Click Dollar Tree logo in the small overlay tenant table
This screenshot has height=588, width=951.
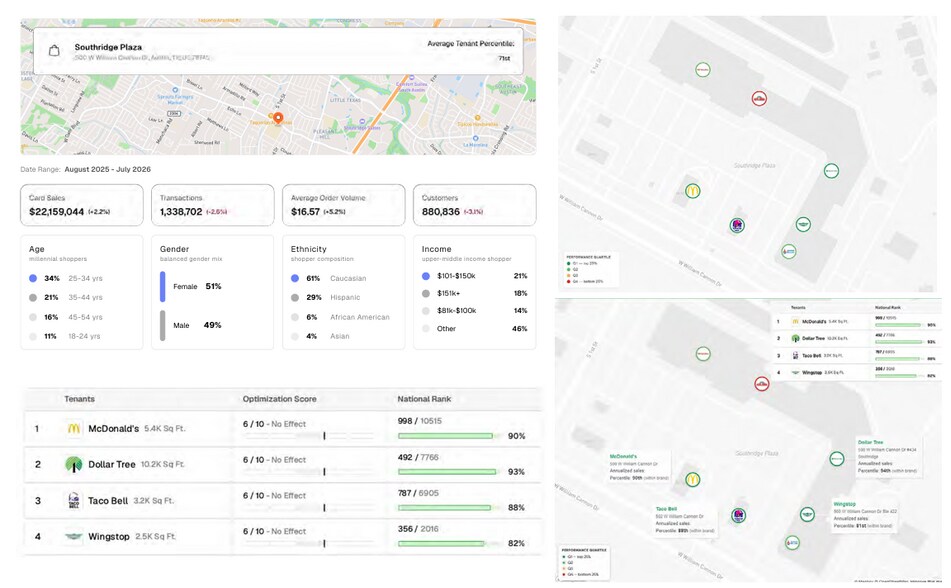(795, 339)
